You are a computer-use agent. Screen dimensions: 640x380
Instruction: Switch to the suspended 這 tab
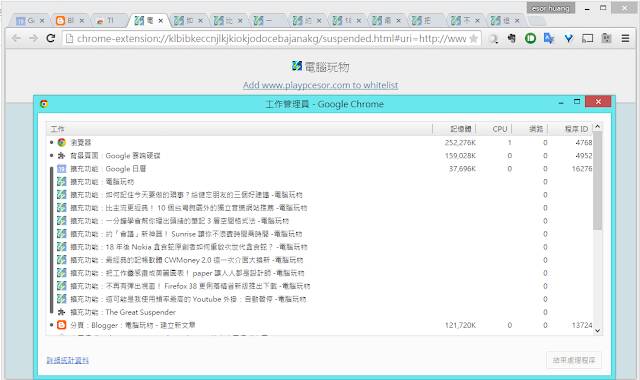[x=504, y=20]
